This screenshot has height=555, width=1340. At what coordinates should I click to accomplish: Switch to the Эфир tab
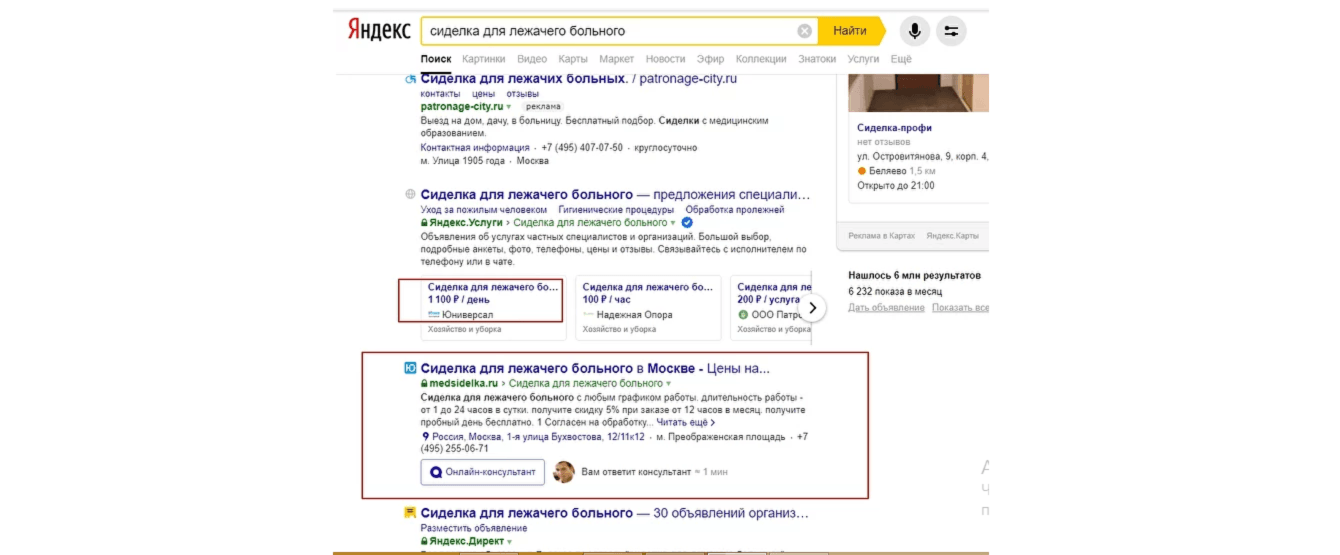710,59
